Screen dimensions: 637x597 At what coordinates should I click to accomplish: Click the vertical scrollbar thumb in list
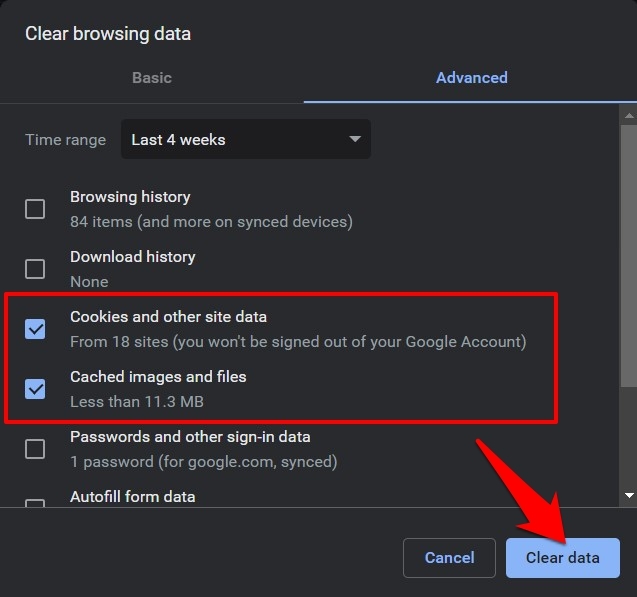pyautogui.click(x=628, y=250)
